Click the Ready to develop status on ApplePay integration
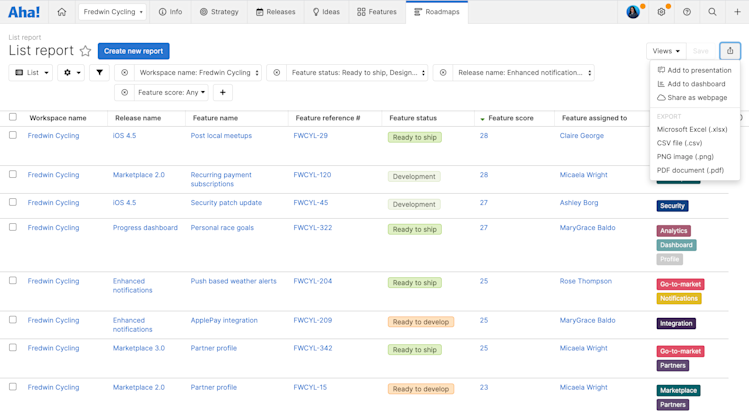749x413 pixels. click(421, 322)
